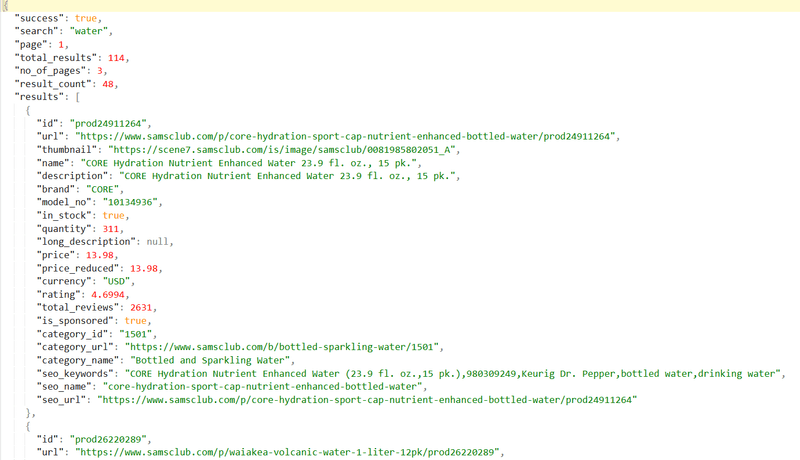Select the in_stock value true
Image resolution: width=800 pixels, height=460 pixels.
[x=113, y=215]
